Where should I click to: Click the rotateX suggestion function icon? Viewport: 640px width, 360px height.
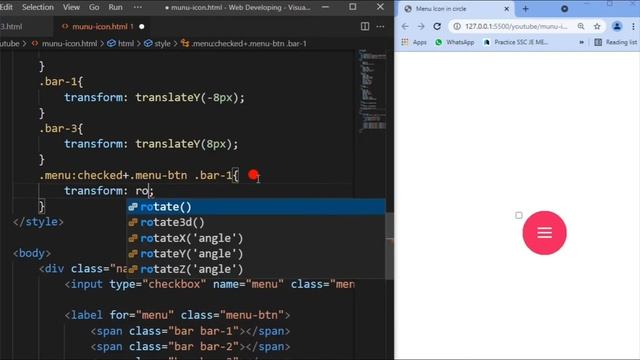(133, 238)
